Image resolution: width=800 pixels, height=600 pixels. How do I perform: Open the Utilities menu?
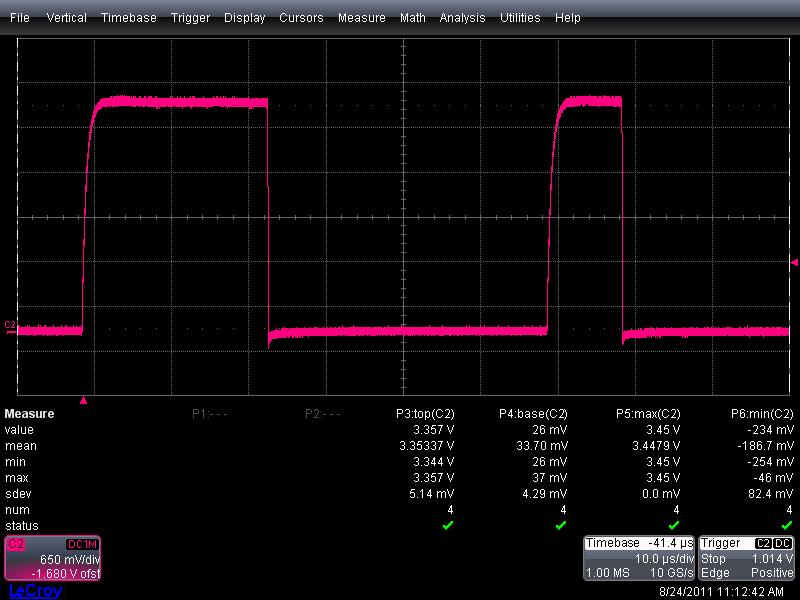coord(519,17)
